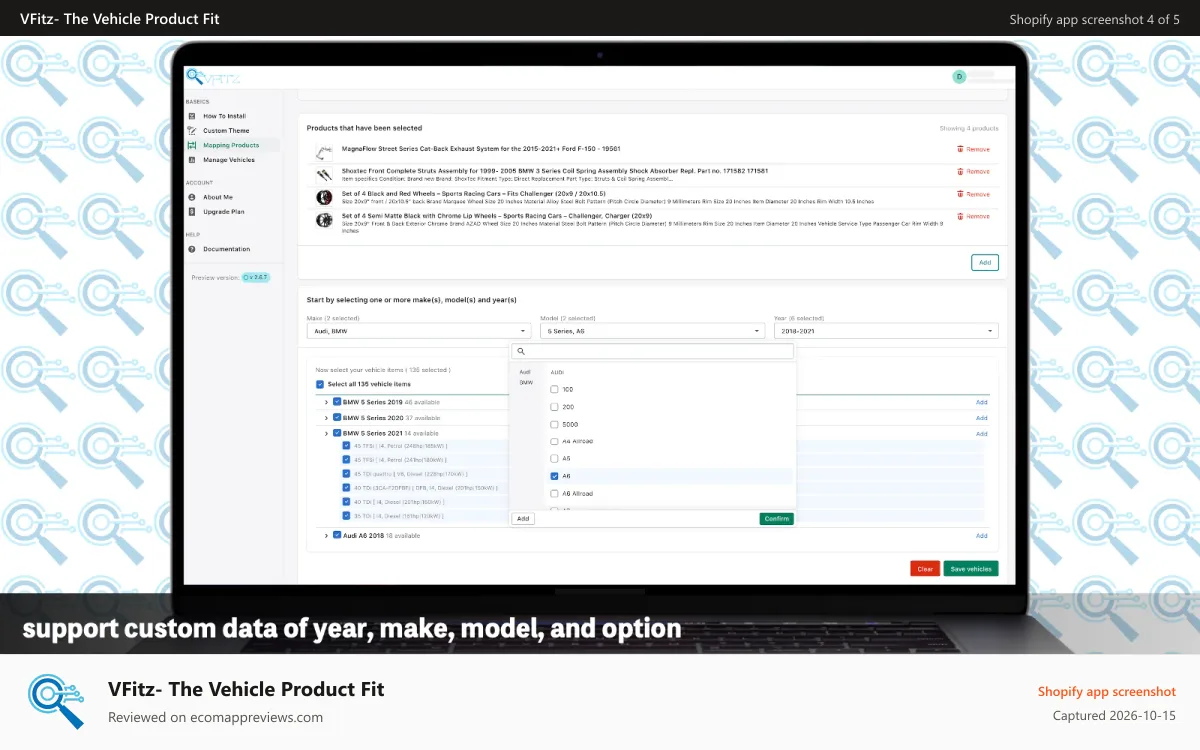Click the Add button below the selected products

(x=984, y=262)
